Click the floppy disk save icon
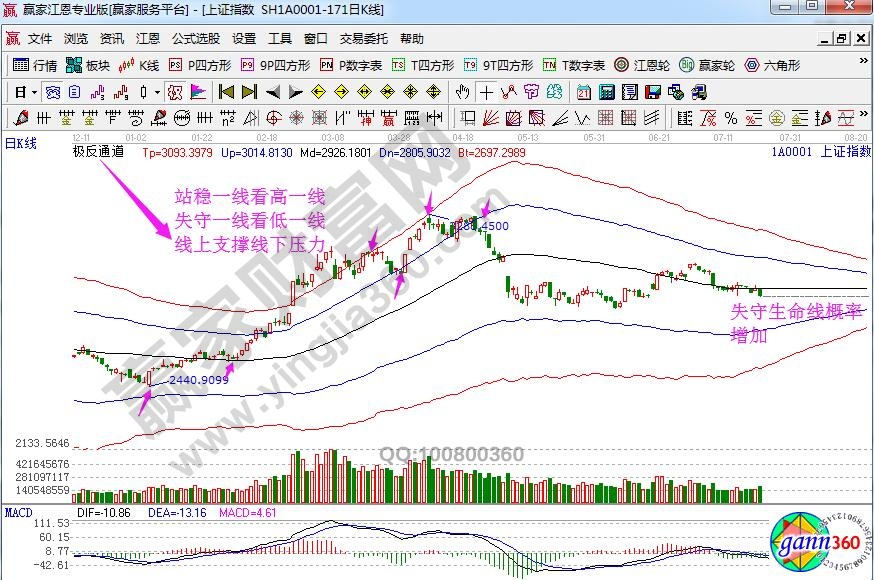 click(654, 92)
